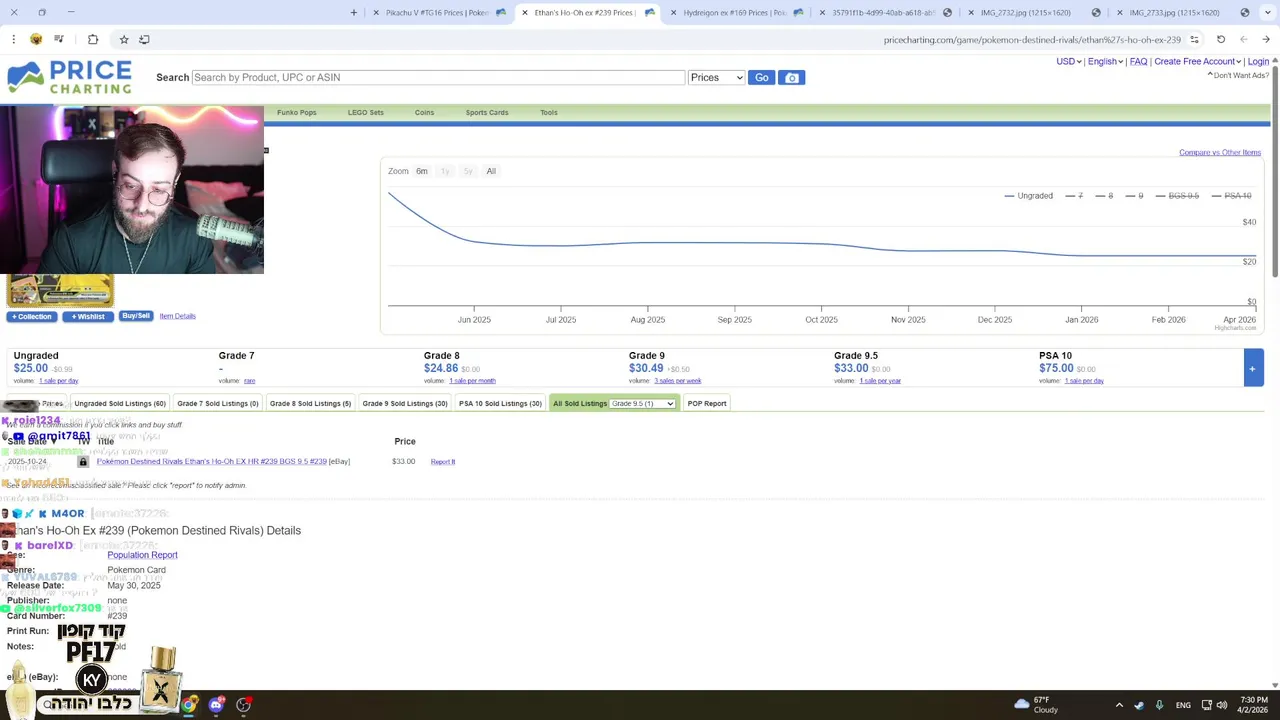The height and width of the screenshot is (720, 1280).
Task: Switch to Grade 8 Sold Listings tab
Action: [x=310, y=403]
